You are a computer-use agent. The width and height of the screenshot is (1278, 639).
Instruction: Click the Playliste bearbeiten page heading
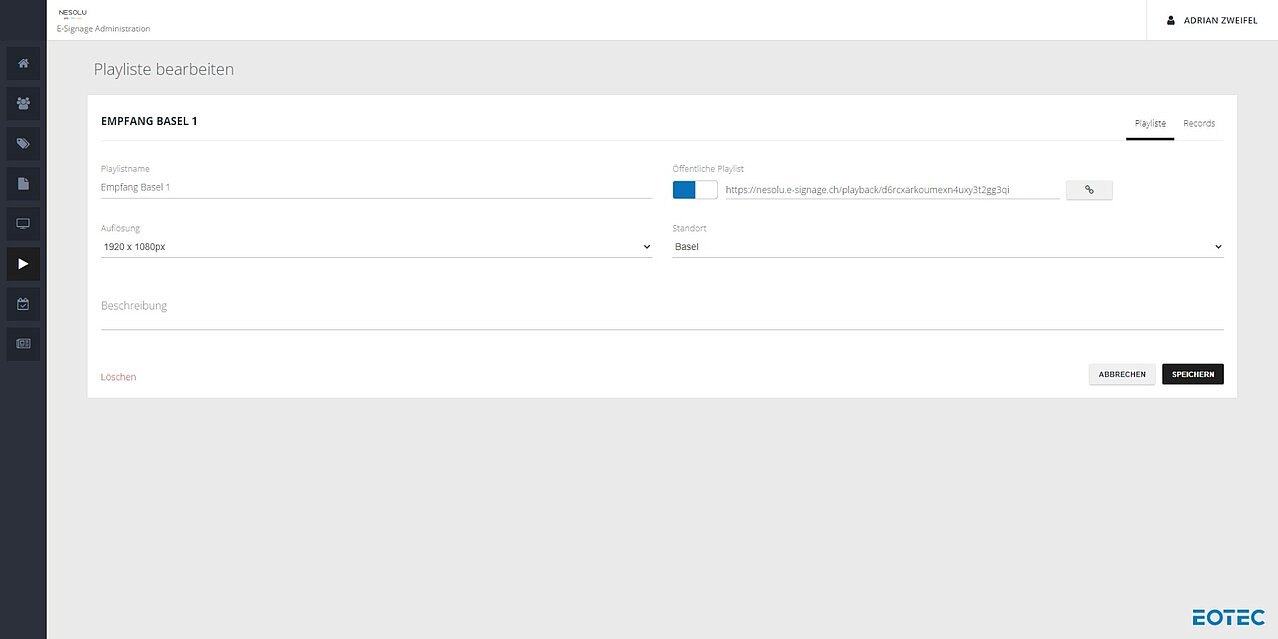[164, 70]
